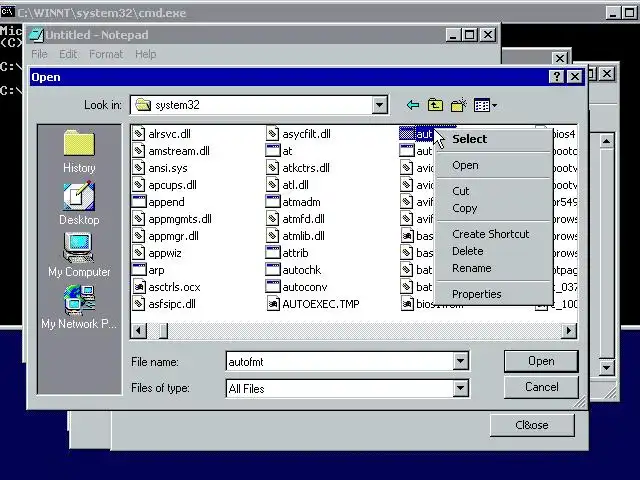Viewport: 640px width, 480px height.
Task: Select the asctrls.ocx file
Action: [x=167, y=287]
